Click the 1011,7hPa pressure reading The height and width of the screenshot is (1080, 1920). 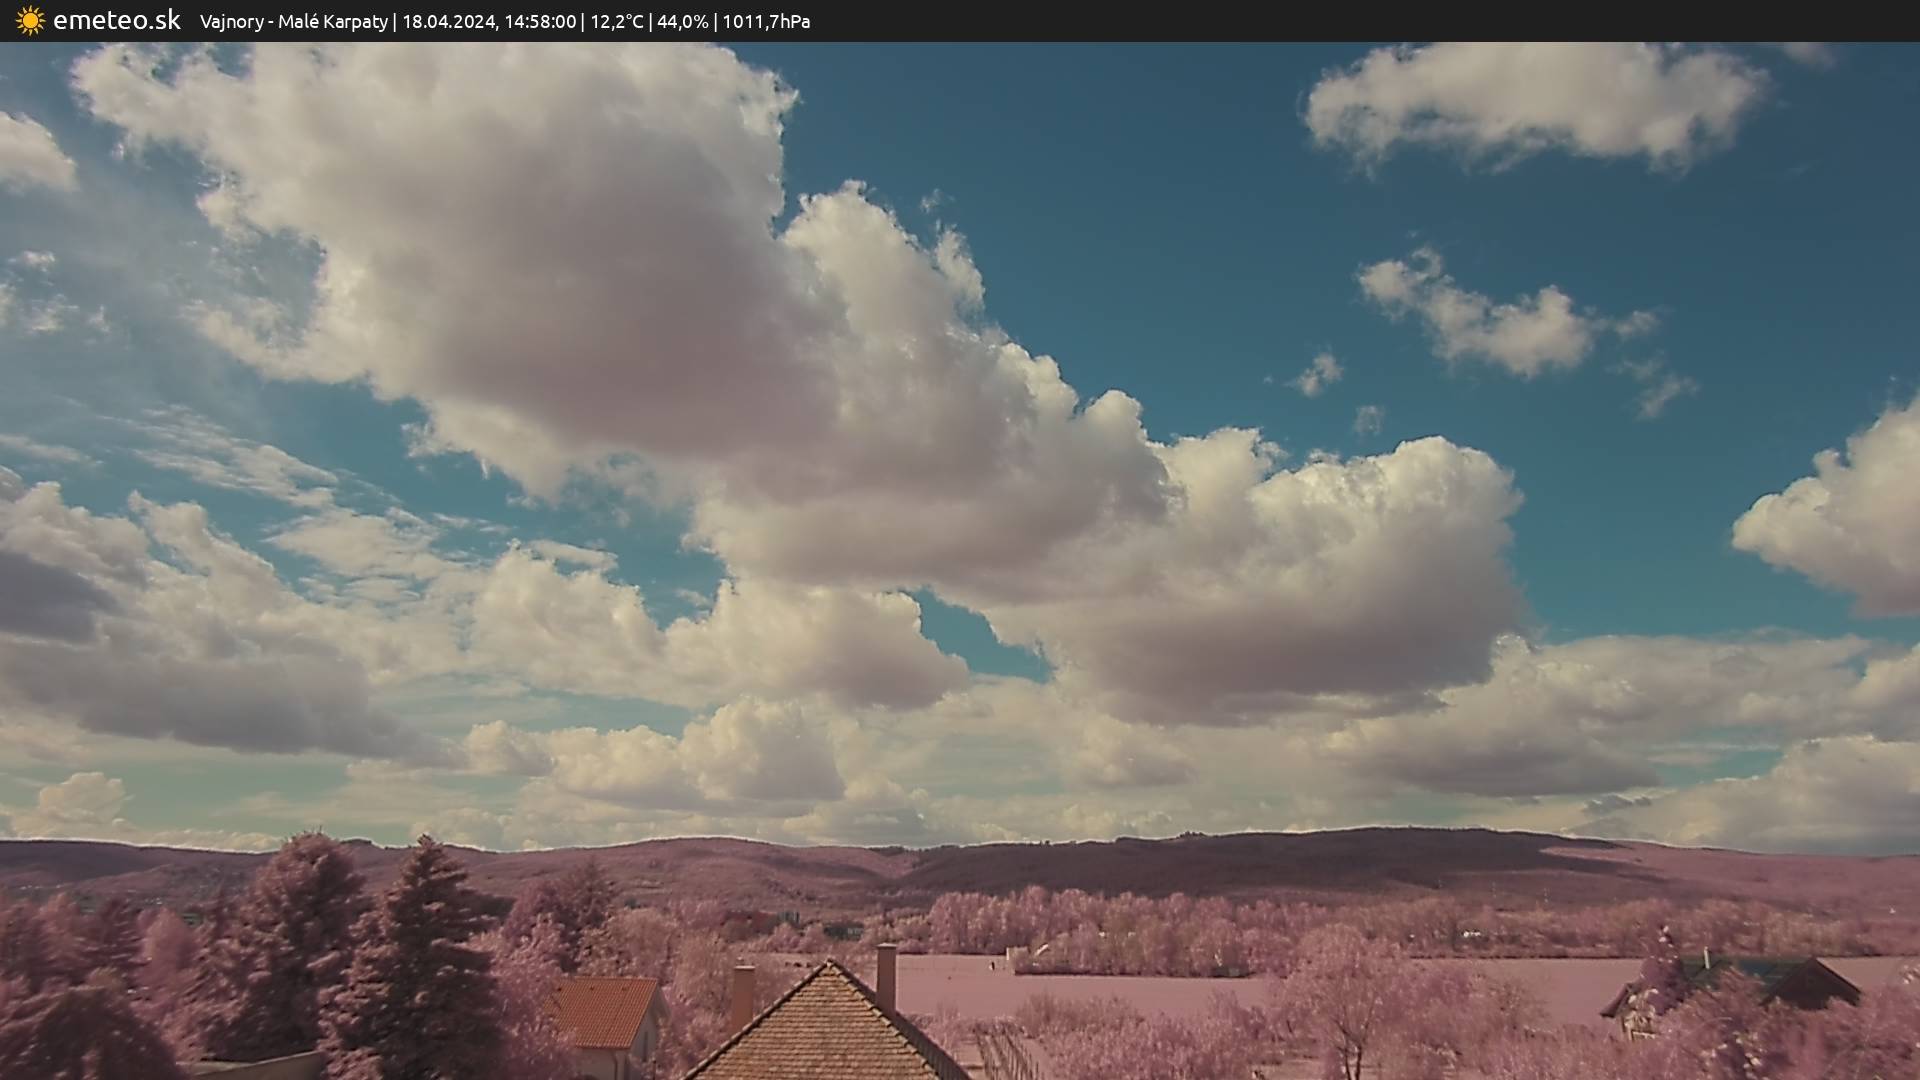766,22
